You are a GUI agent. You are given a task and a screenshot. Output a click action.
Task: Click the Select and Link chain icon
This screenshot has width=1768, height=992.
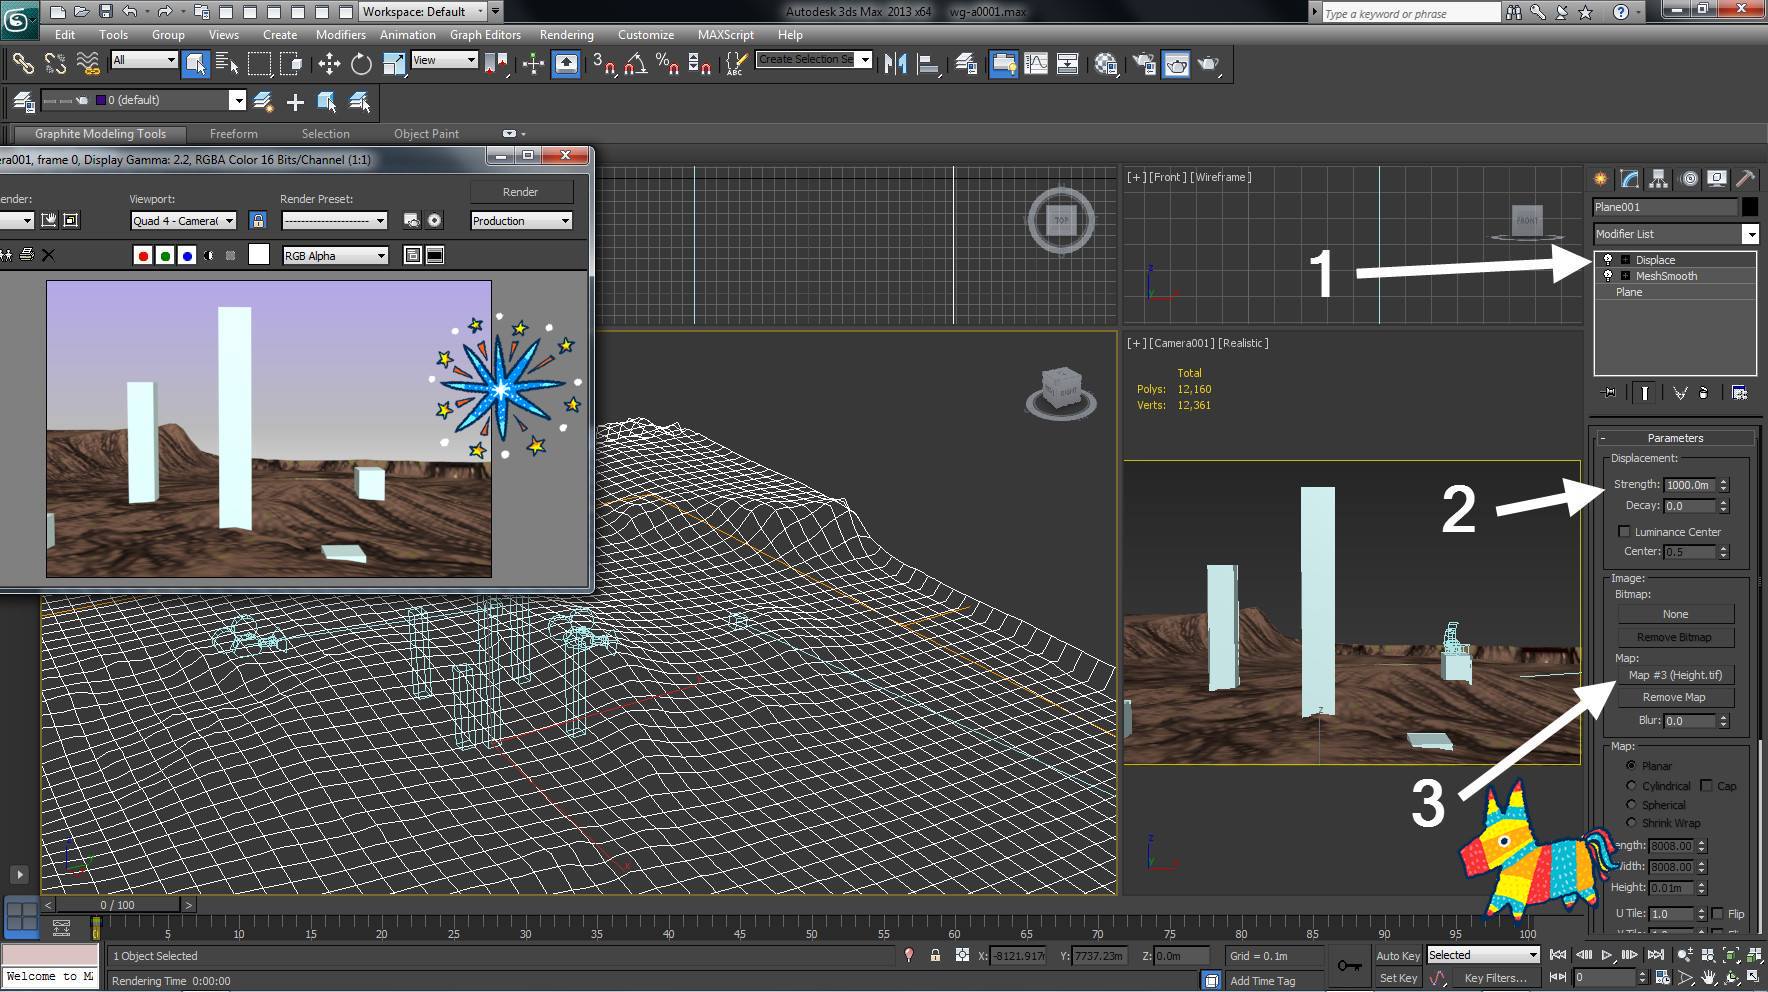click(22, 65)
